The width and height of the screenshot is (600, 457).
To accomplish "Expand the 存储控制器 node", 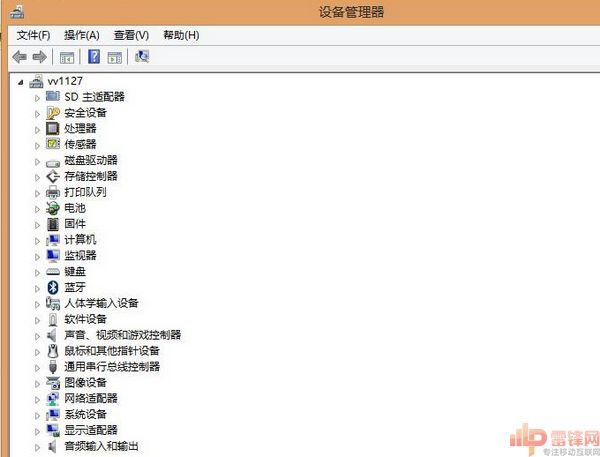I will point(37,178).
